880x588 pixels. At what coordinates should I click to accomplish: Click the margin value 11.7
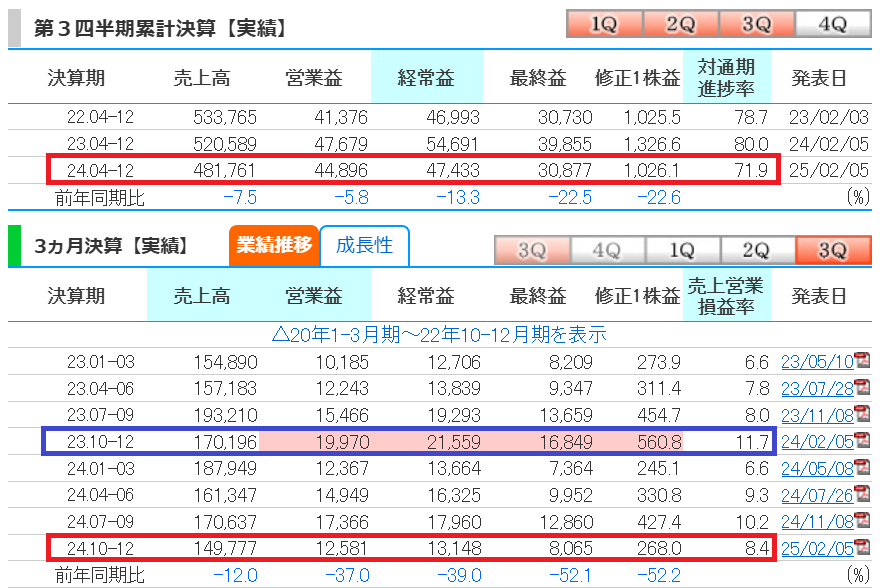pyautogui.click(x=752, y=442)
